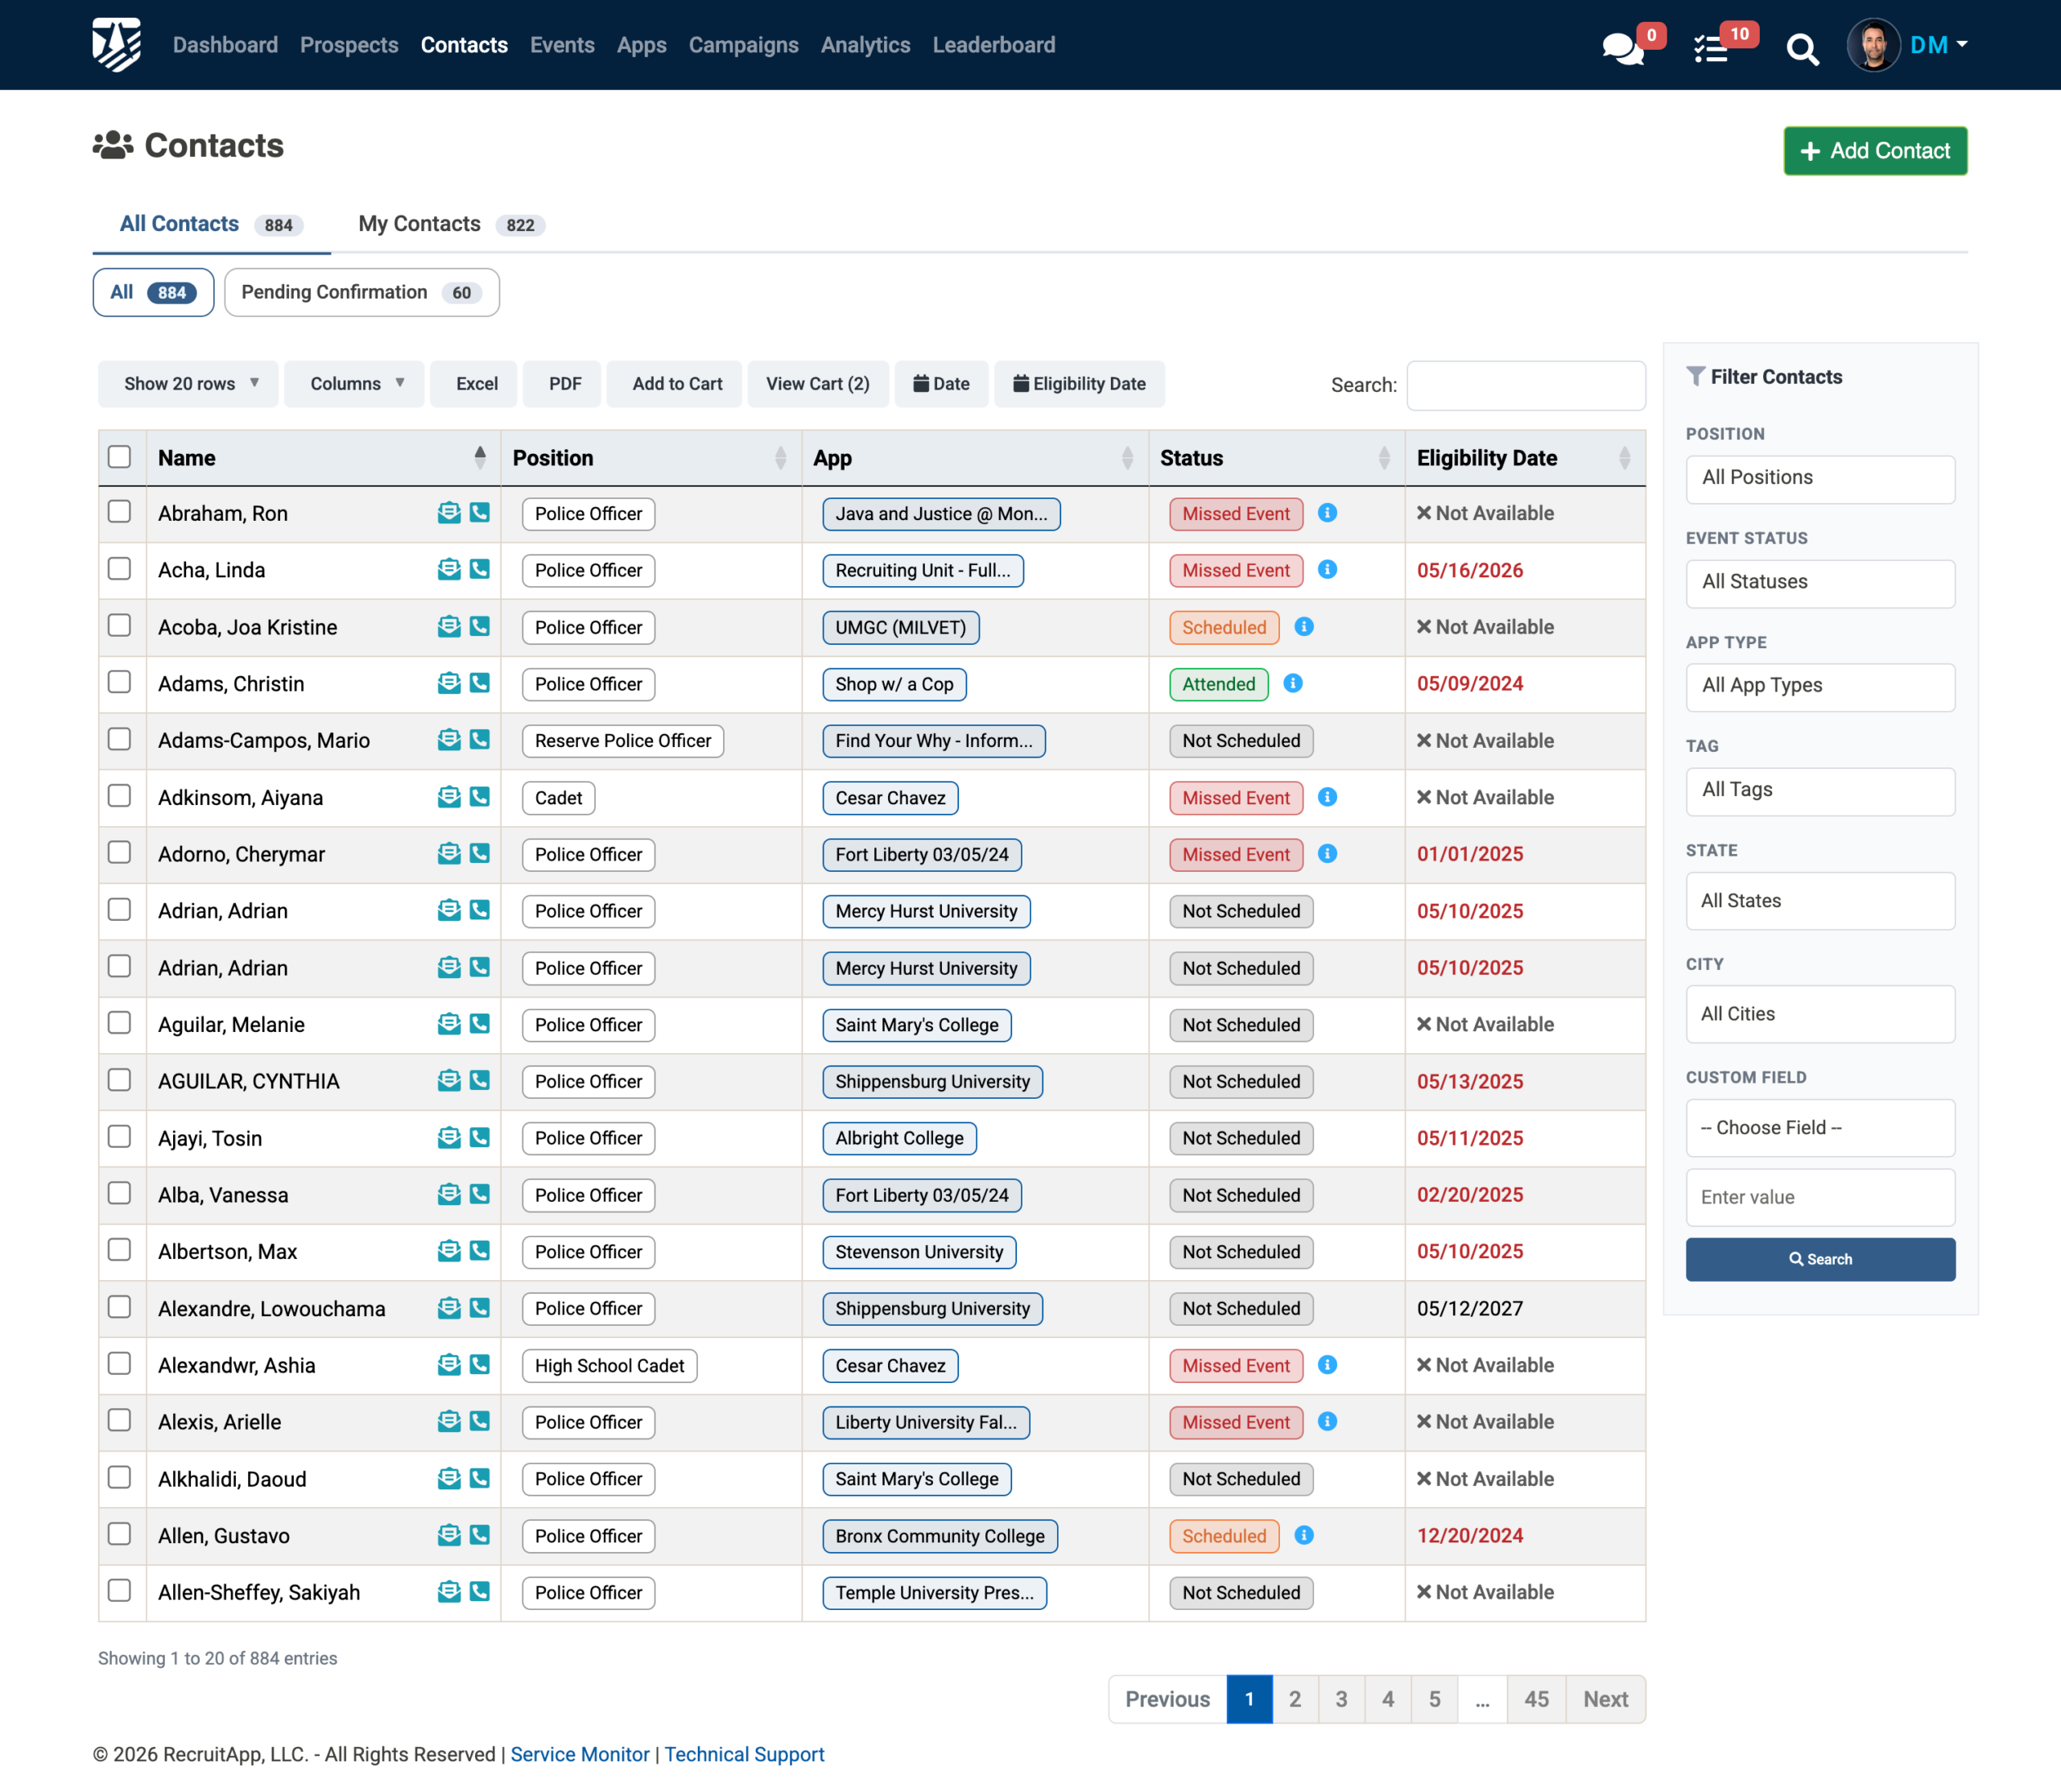Phone icon for Alba, Vanessa
Screen dimensions: 2061x1792
480,1195
